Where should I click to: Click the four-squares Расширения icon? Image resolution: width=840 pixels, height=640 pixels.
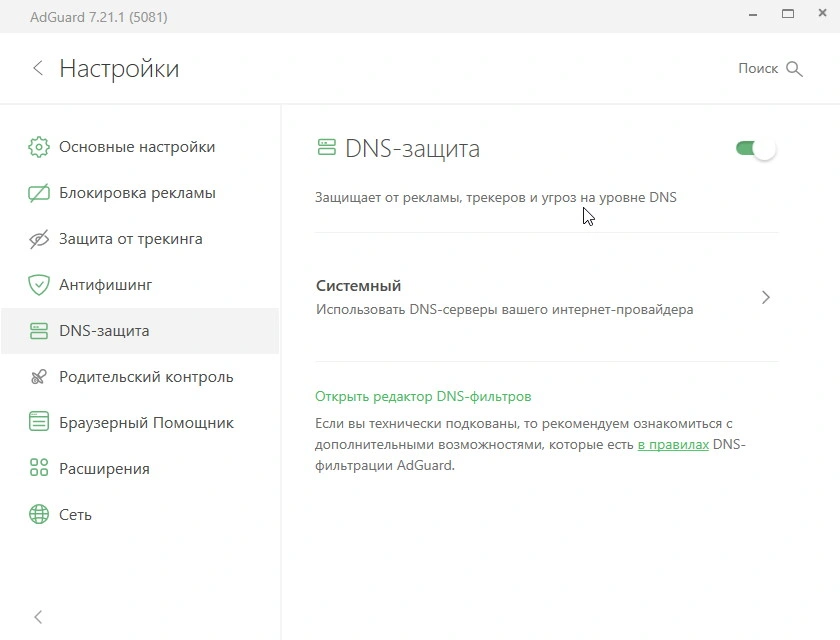click(x=39, y=469)
